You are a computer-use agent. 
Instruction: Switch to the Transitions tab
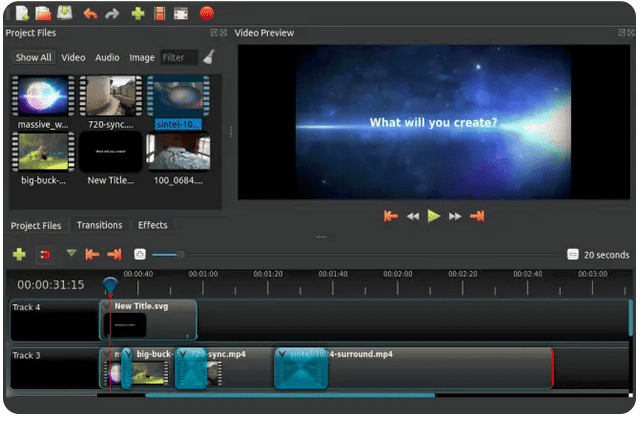tap(99, 225)
